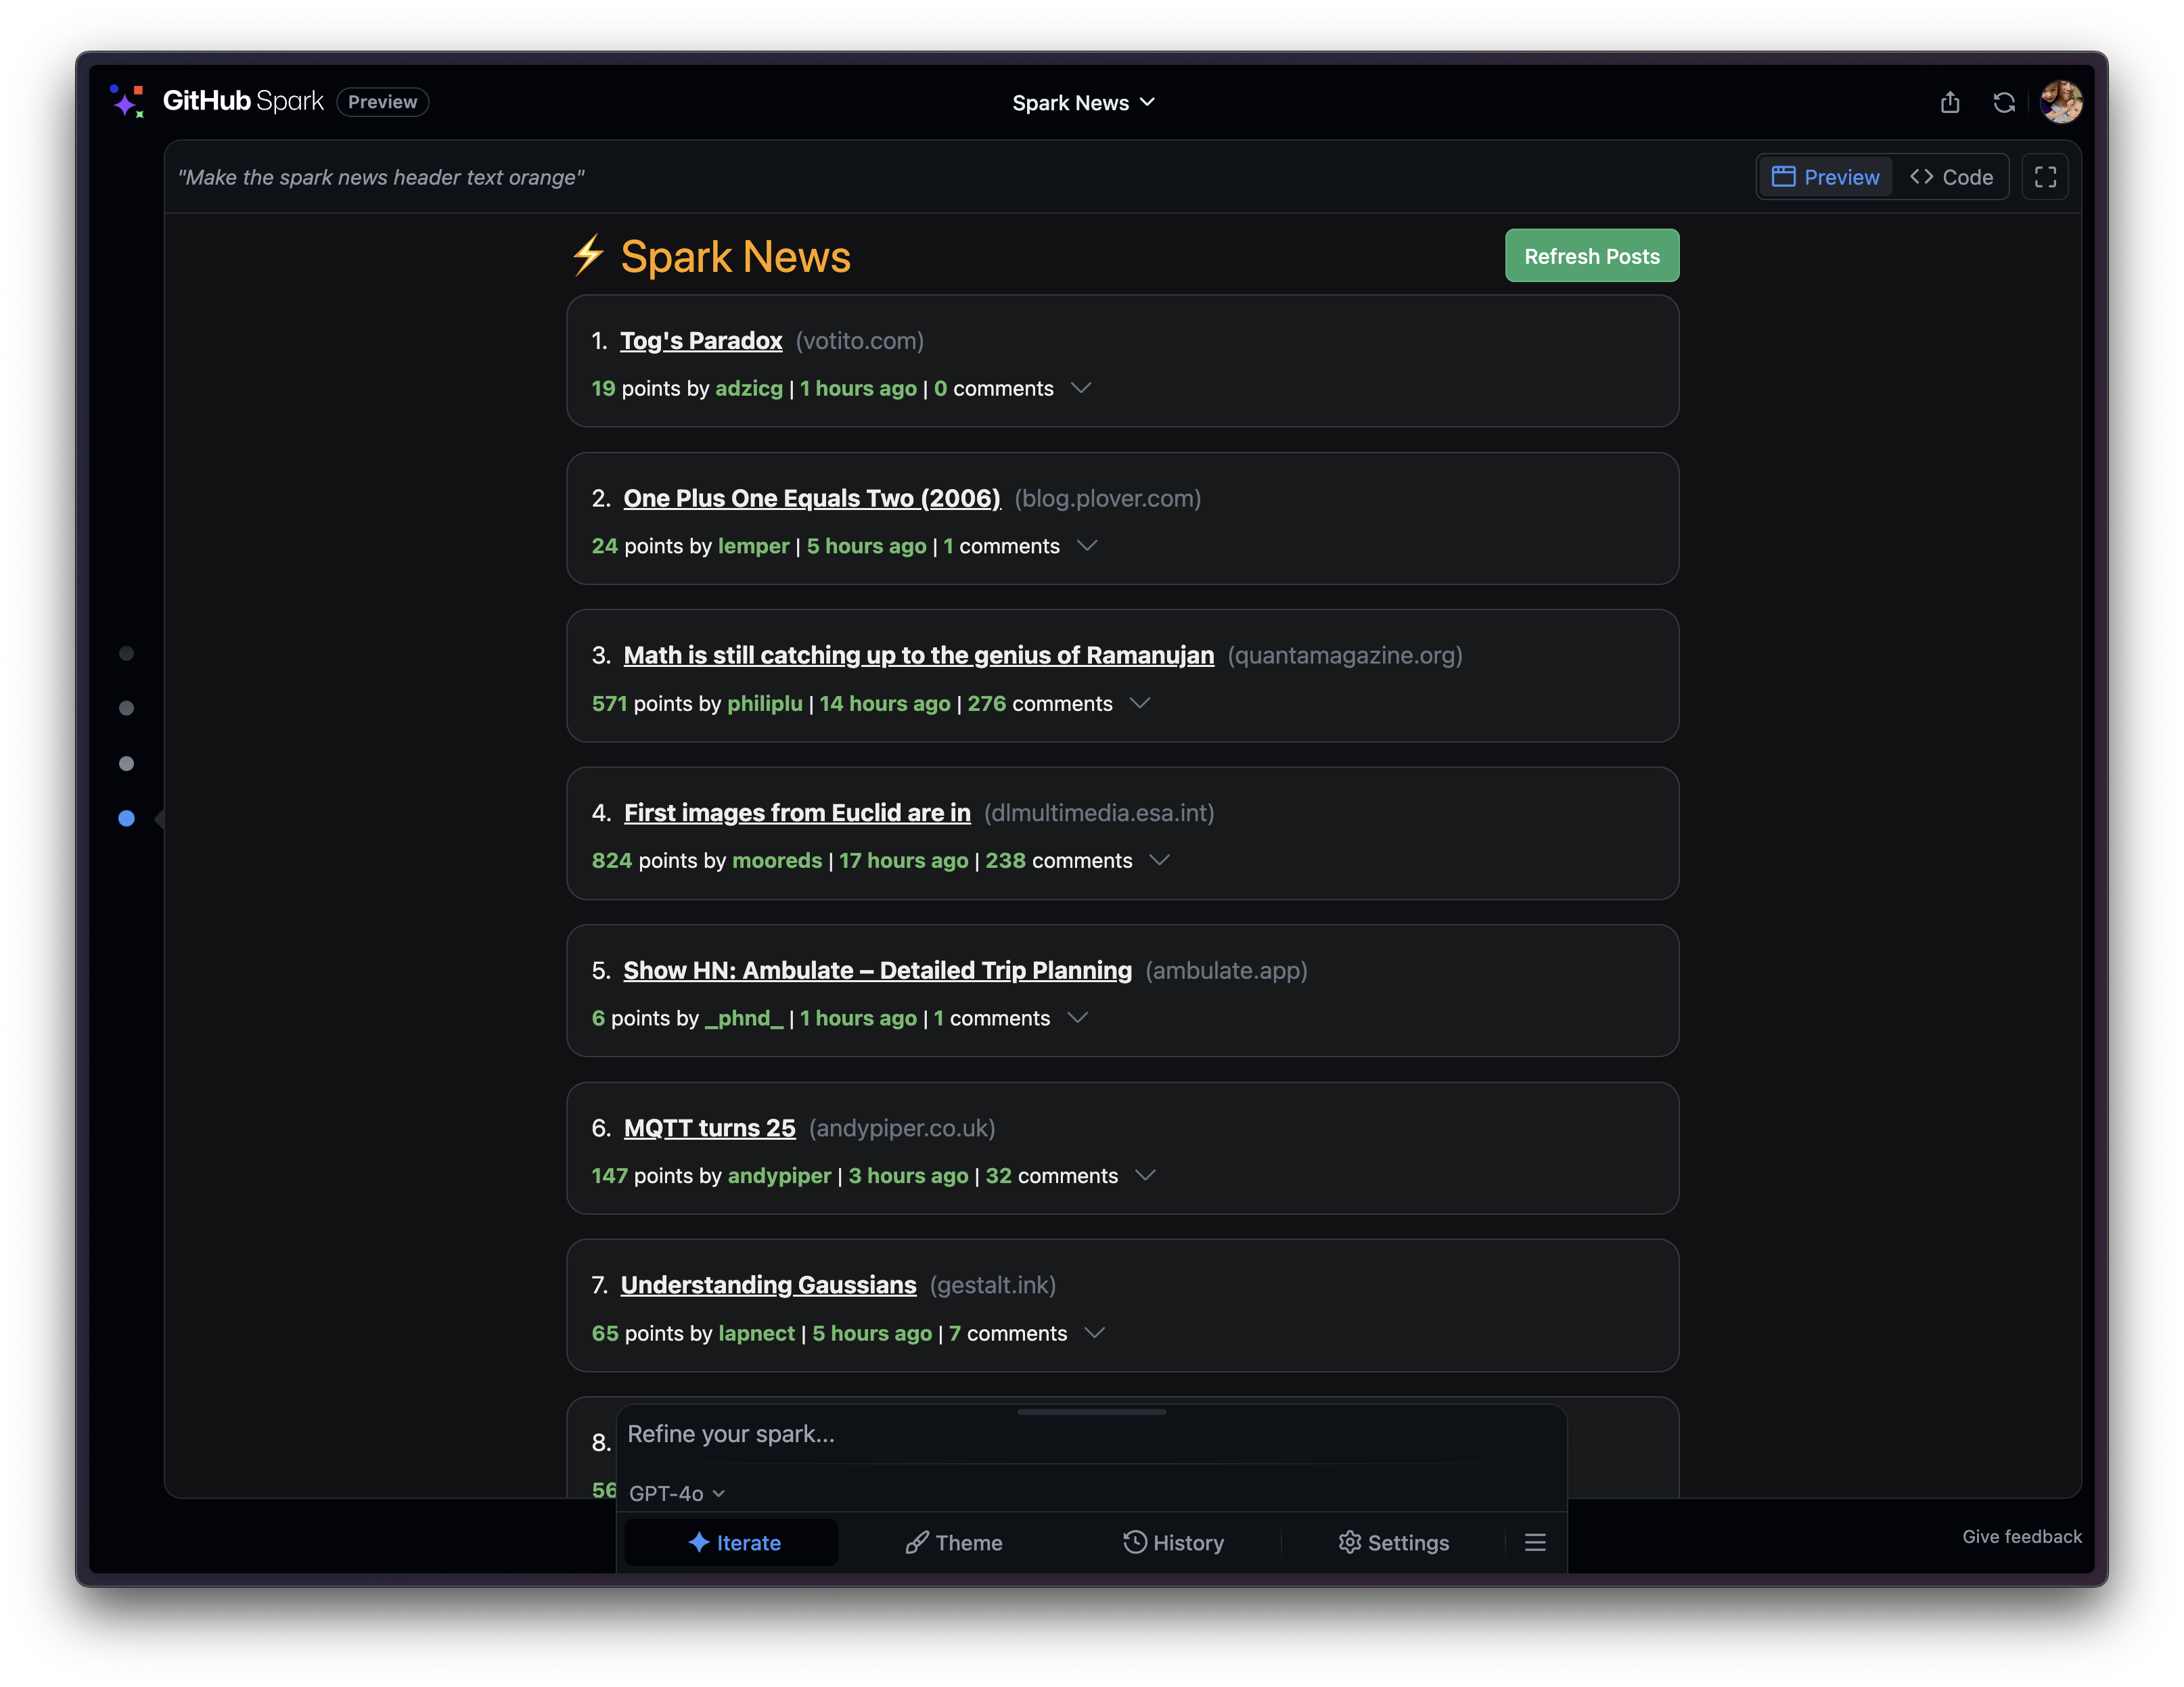The width and height of the screenshot is (2184, 1687).
Task: Select the active blue sidebar dot
Action: (126, 818)
